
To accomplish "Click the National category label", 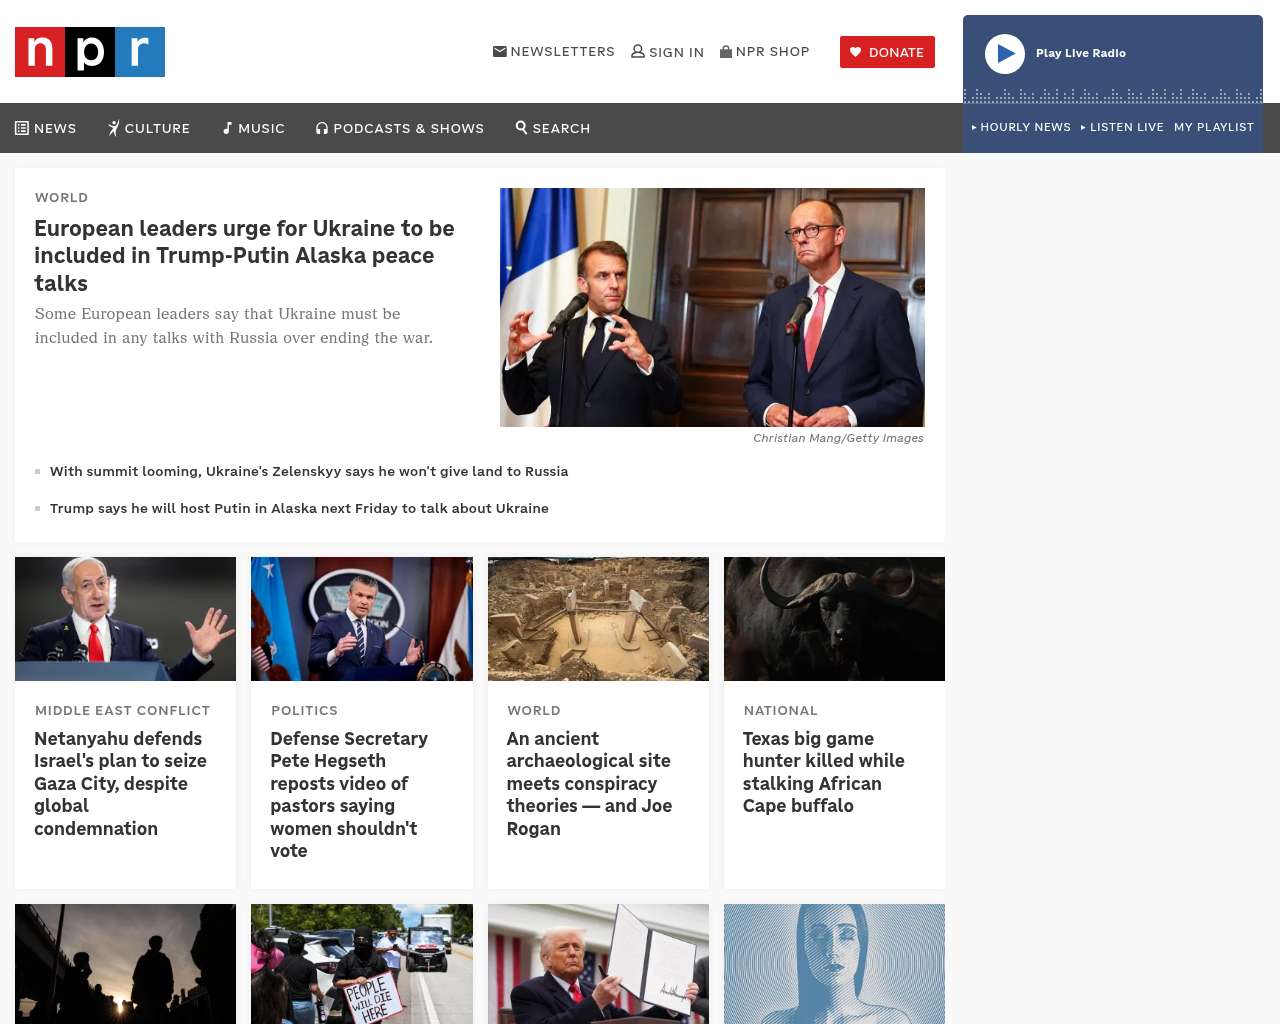I will pyautogui.click(x=780, y=710).
